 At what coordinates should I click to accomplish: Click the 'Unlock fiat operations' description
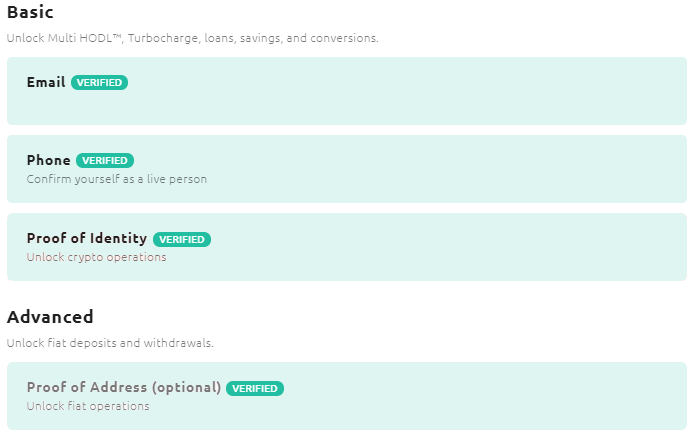(88, 406)
